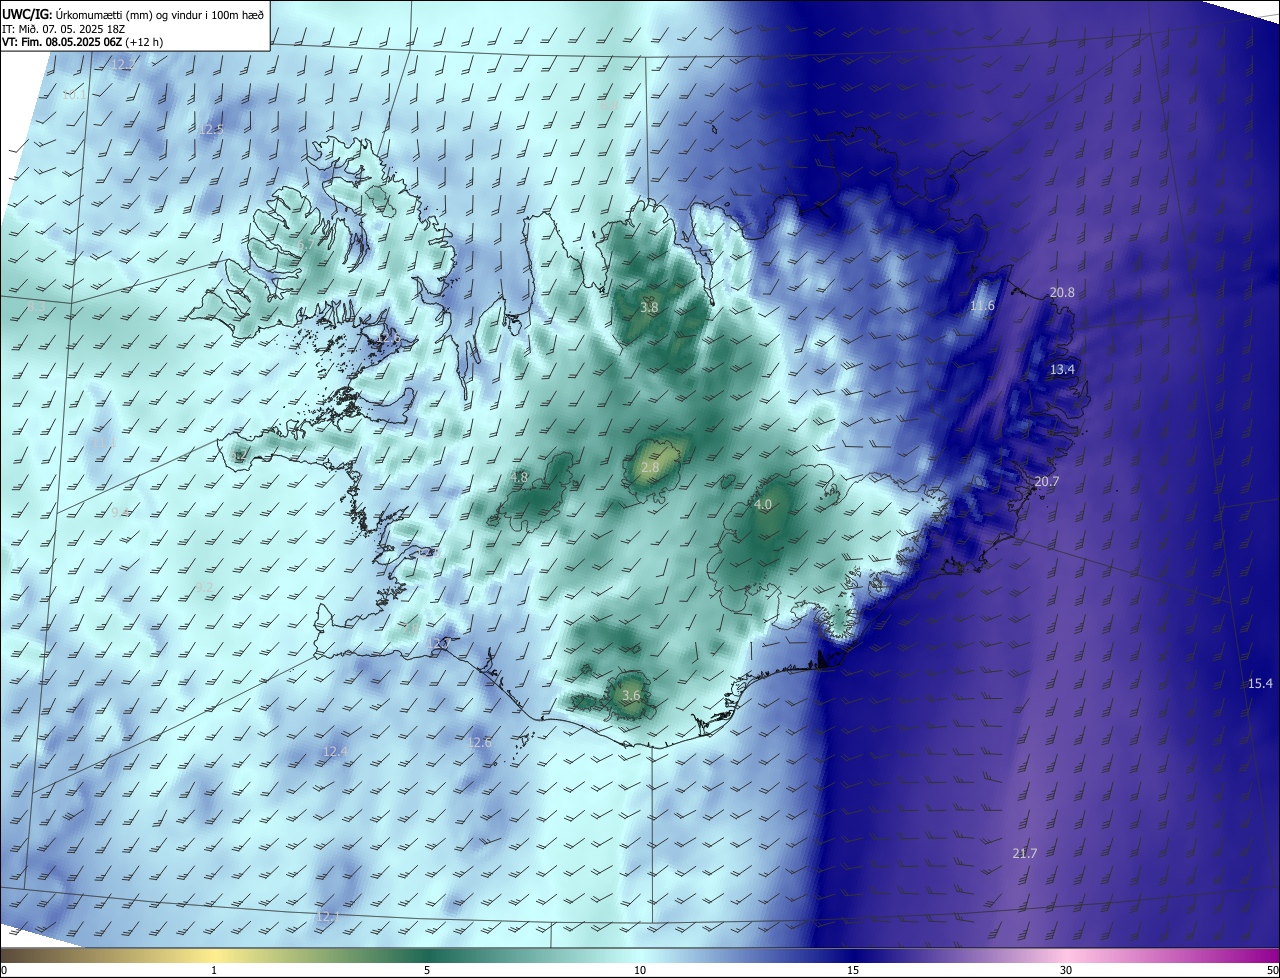The height and width of the screenshot is (978, 1280).
Task: Click the 9.2 value label
Action: 204,587
